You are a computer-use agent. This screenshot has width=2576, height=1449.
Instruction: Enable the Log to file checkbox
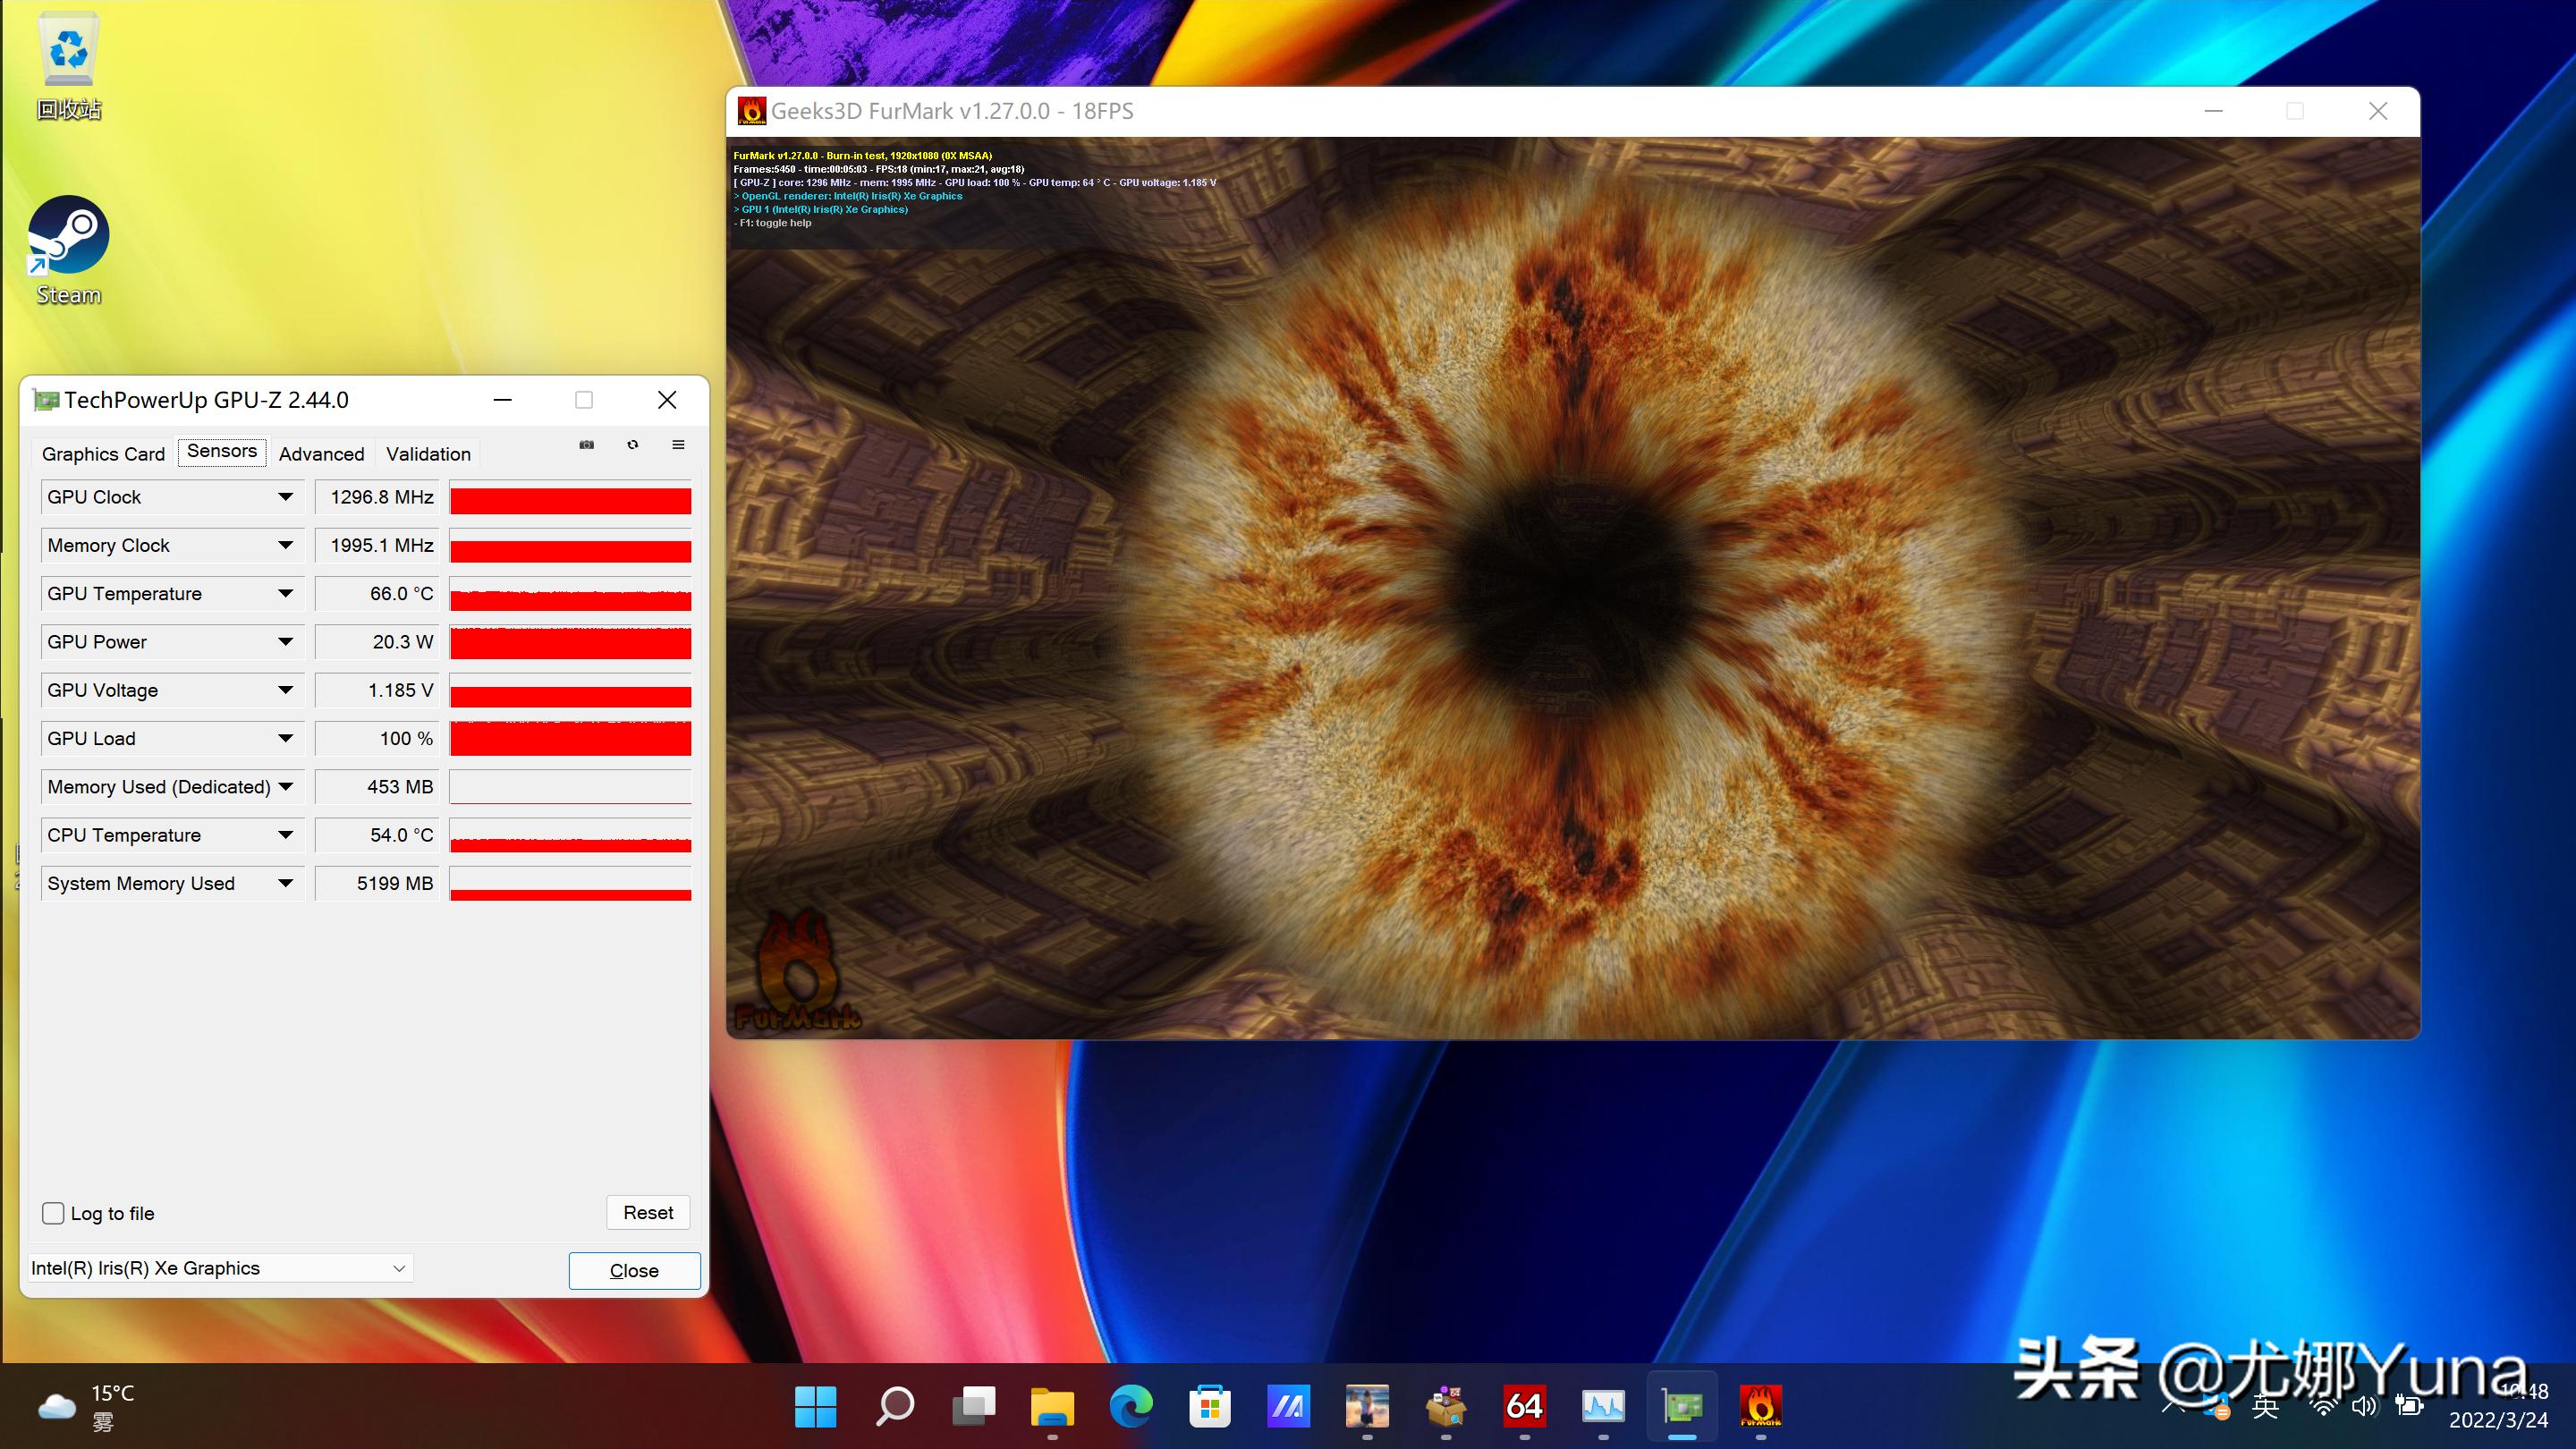(x=54, y=1213)
